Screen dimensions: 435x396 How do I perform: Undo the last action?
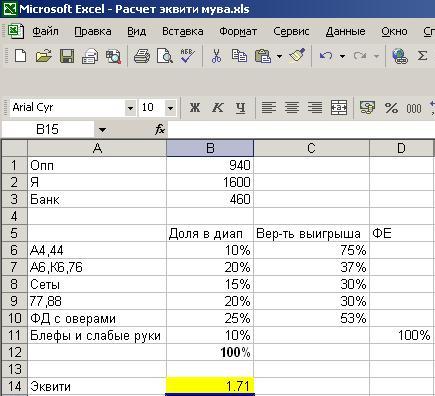tap(326, 56)
